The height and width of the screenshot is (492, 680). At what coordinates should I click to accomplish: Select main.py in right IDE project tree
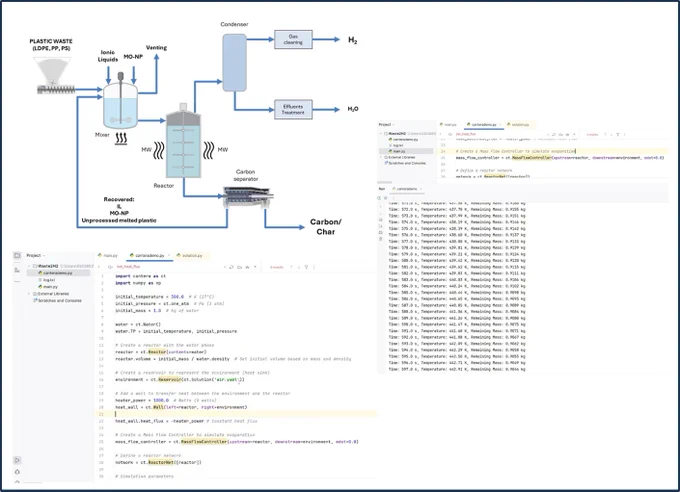(397, 151)
